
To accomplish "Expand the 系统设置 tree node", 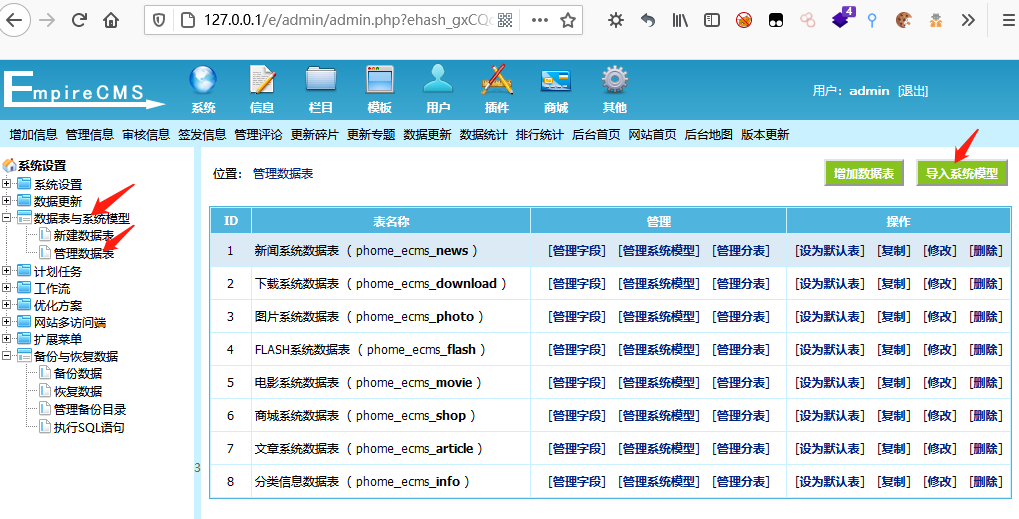I will 8,184.
